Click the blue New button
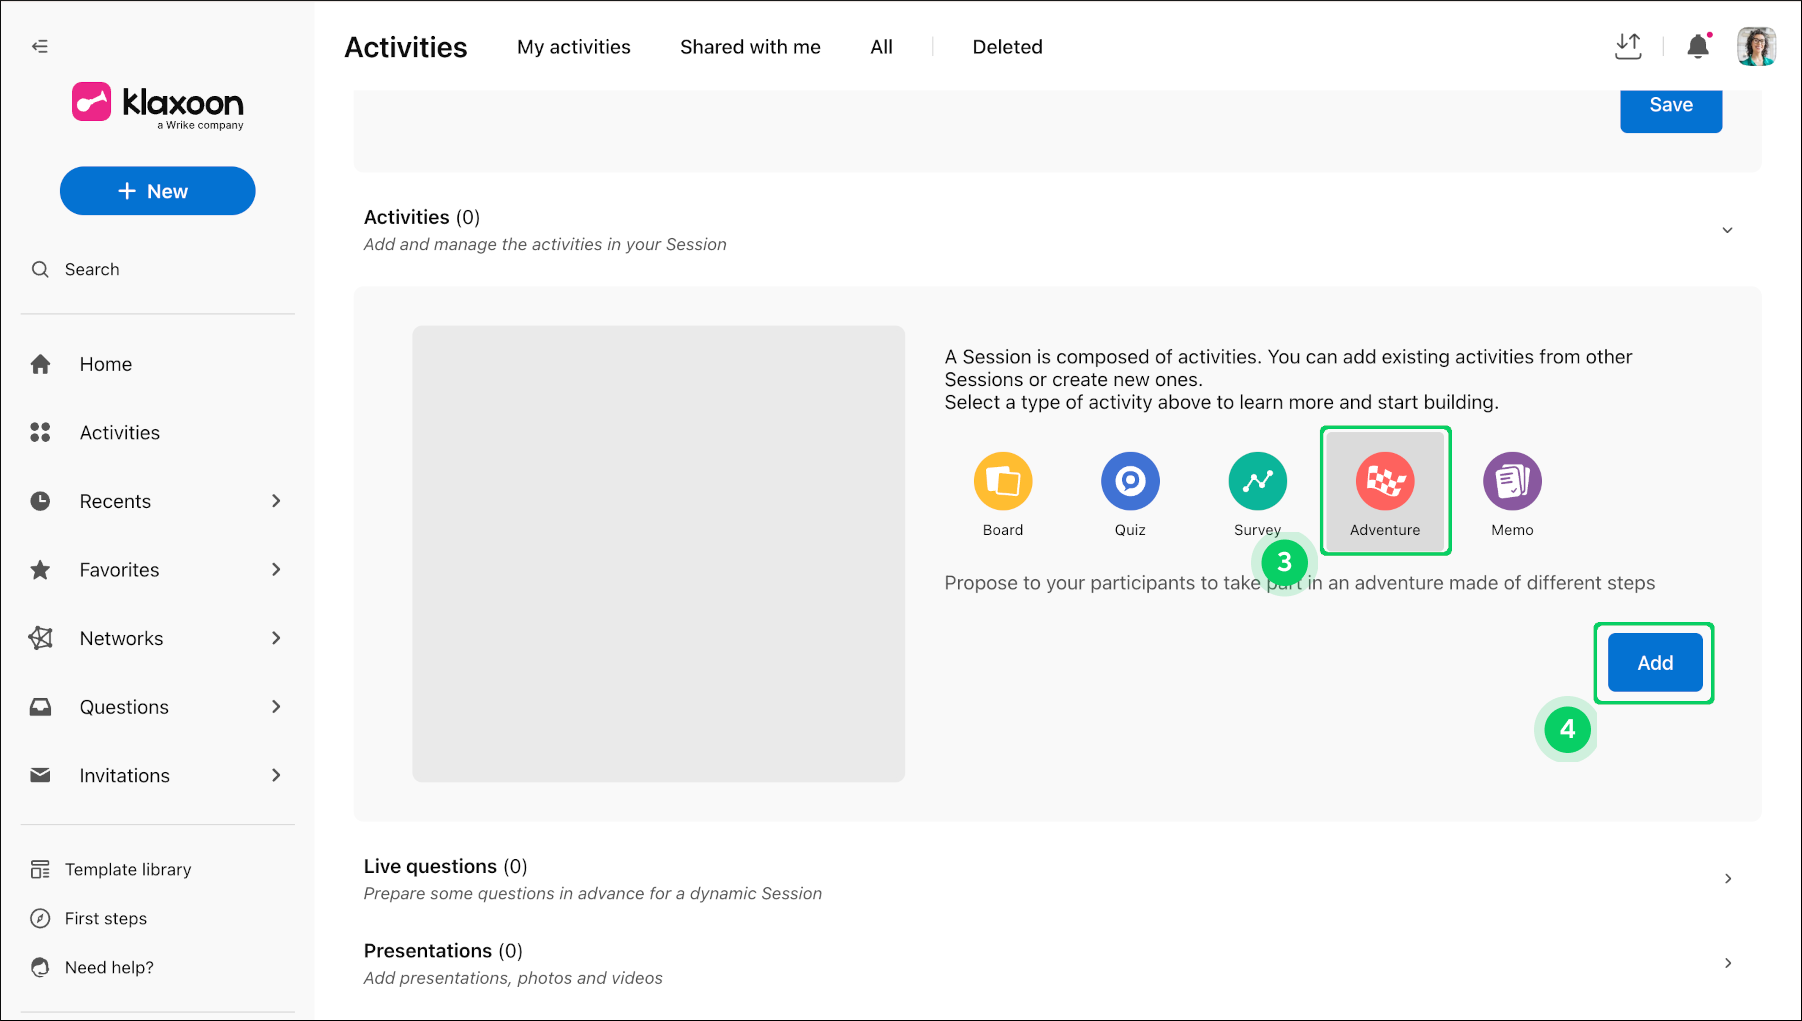 coord(158,191)
